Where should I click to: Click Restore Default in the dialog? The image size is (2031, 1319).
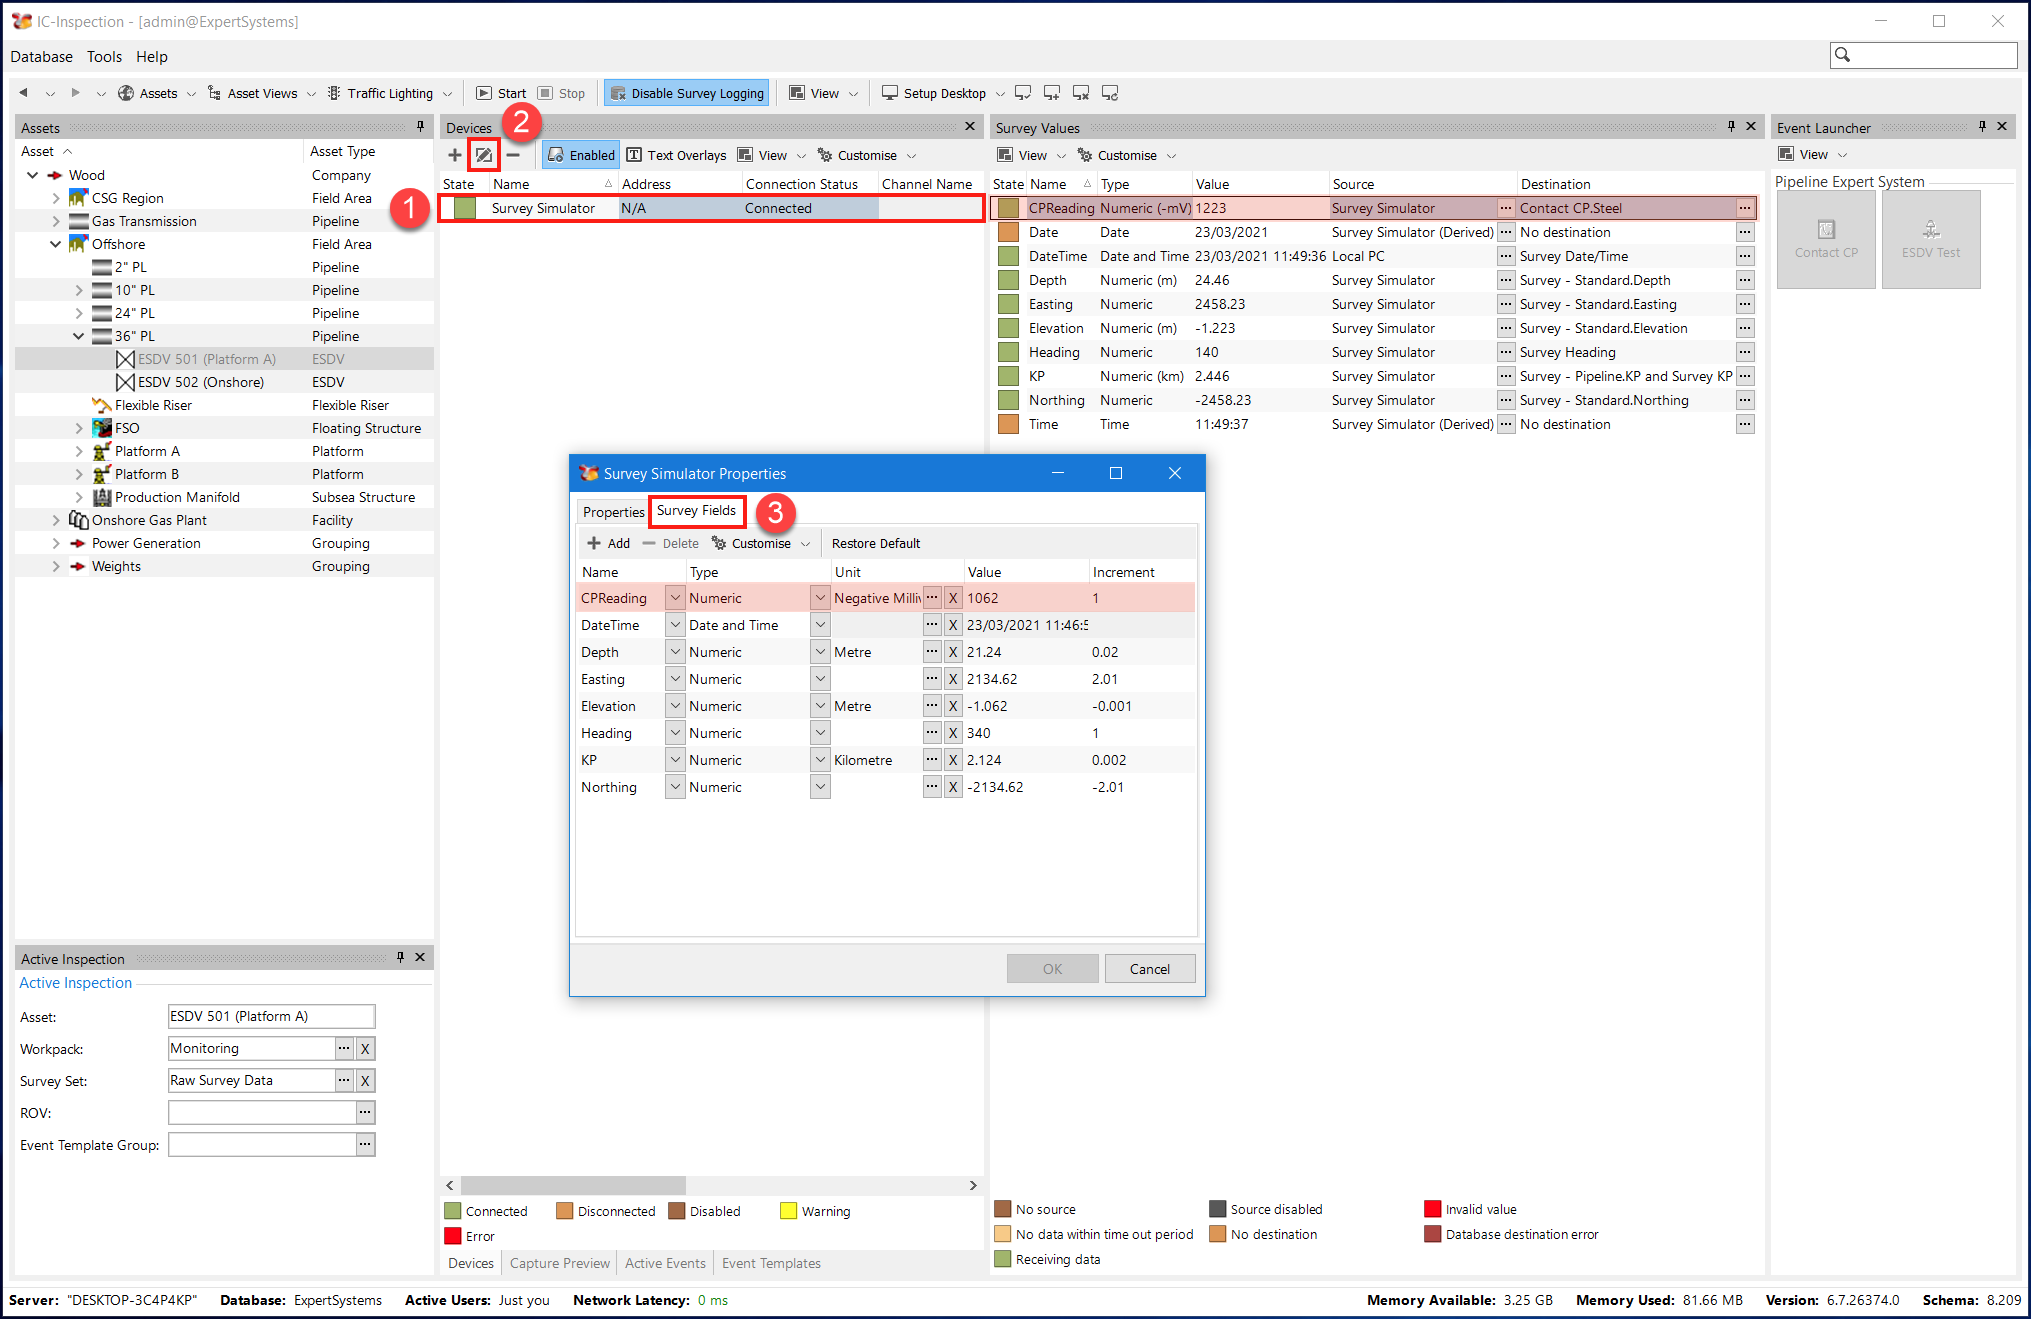(875, 543)
